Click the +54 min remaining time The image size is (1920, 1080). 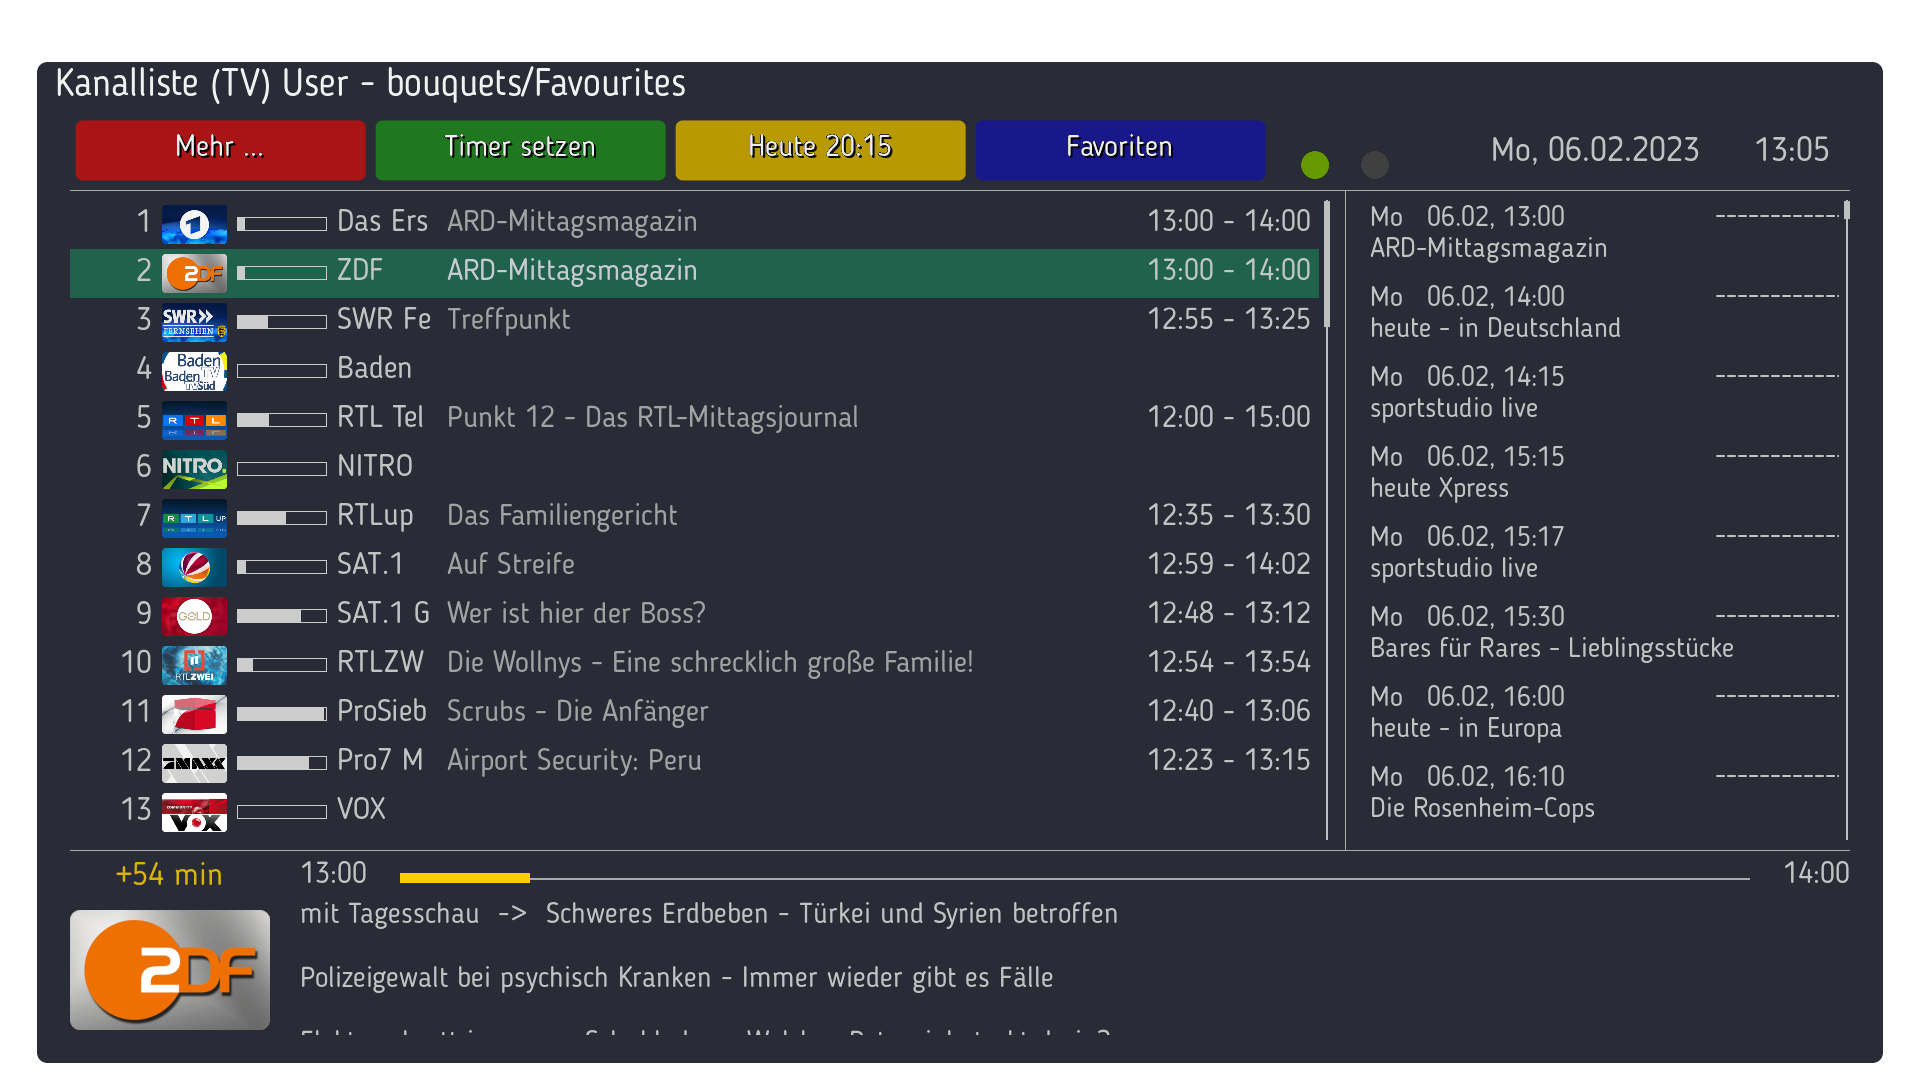pos(169,875)
